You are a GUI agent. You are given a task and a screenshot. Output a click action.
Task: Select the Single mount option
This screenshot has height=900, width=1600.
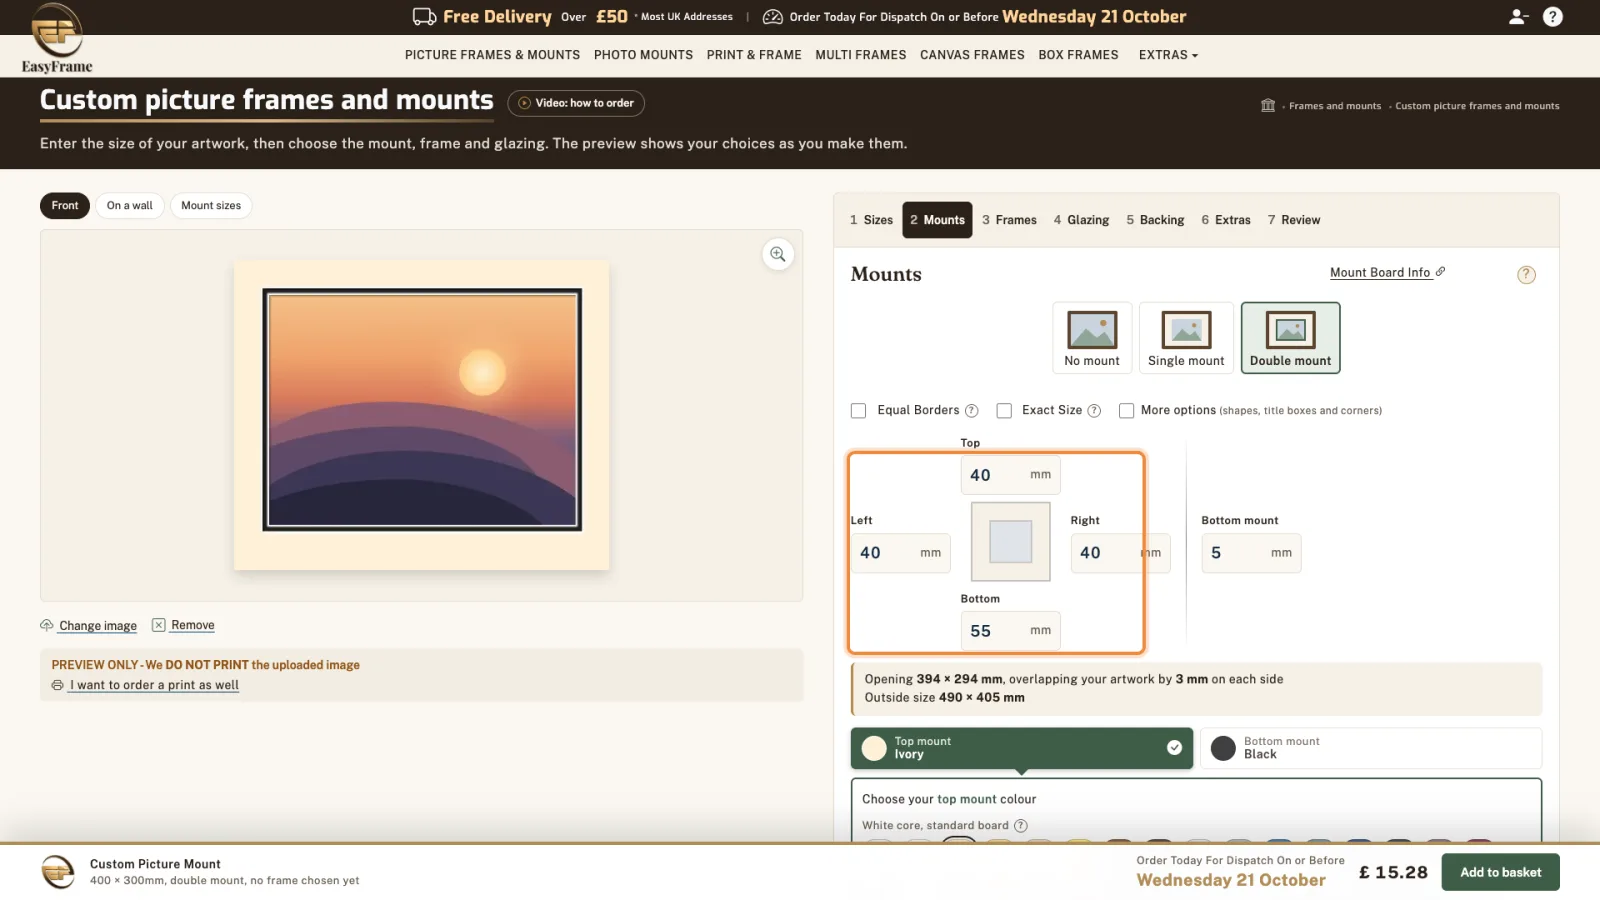tap(1186, 338)
